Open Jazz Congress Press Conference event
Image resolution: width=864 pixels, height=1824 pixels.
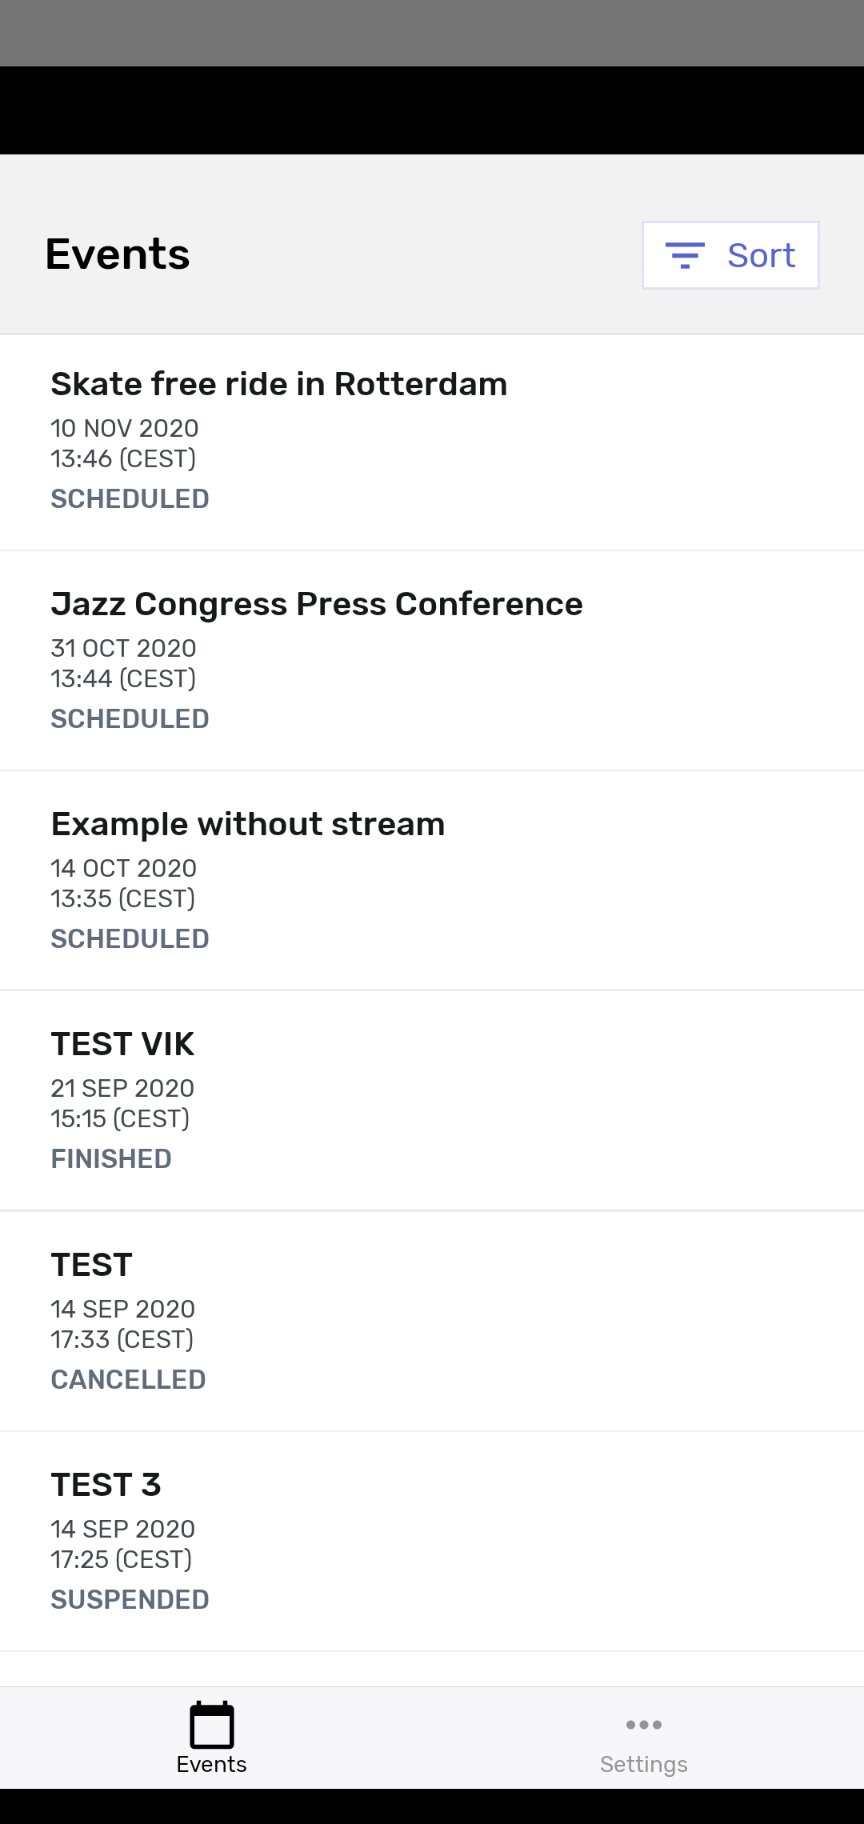coord(316,604)
